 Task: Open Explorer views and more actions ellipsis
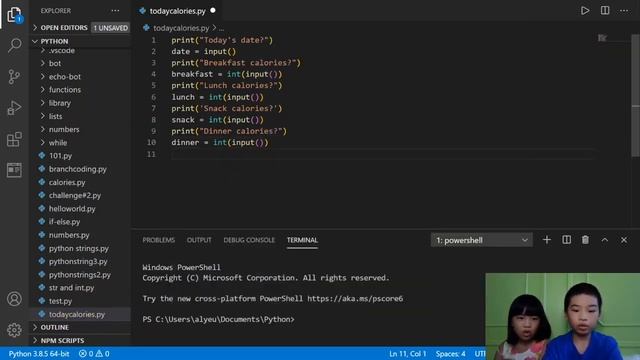[116, 11]
